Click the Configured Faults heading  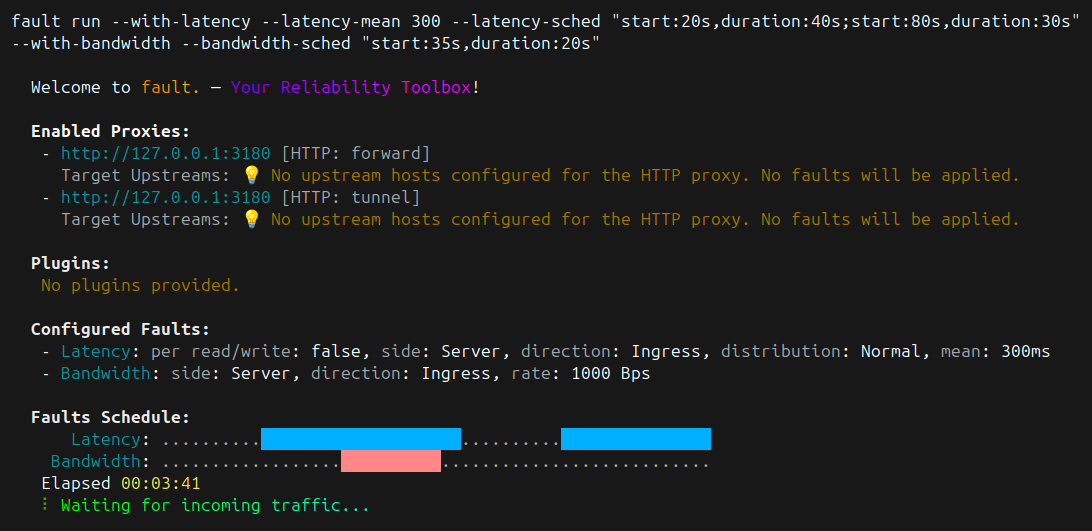(x=120, y=329)
